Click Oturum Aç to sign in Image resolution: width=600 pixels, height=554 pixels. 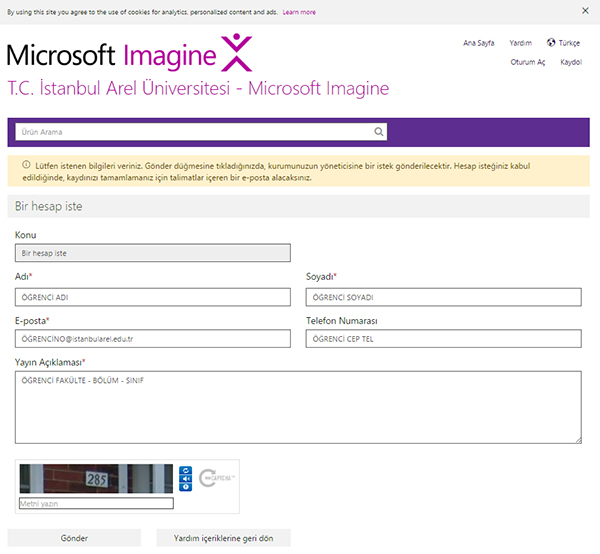[x=527, y=62]
